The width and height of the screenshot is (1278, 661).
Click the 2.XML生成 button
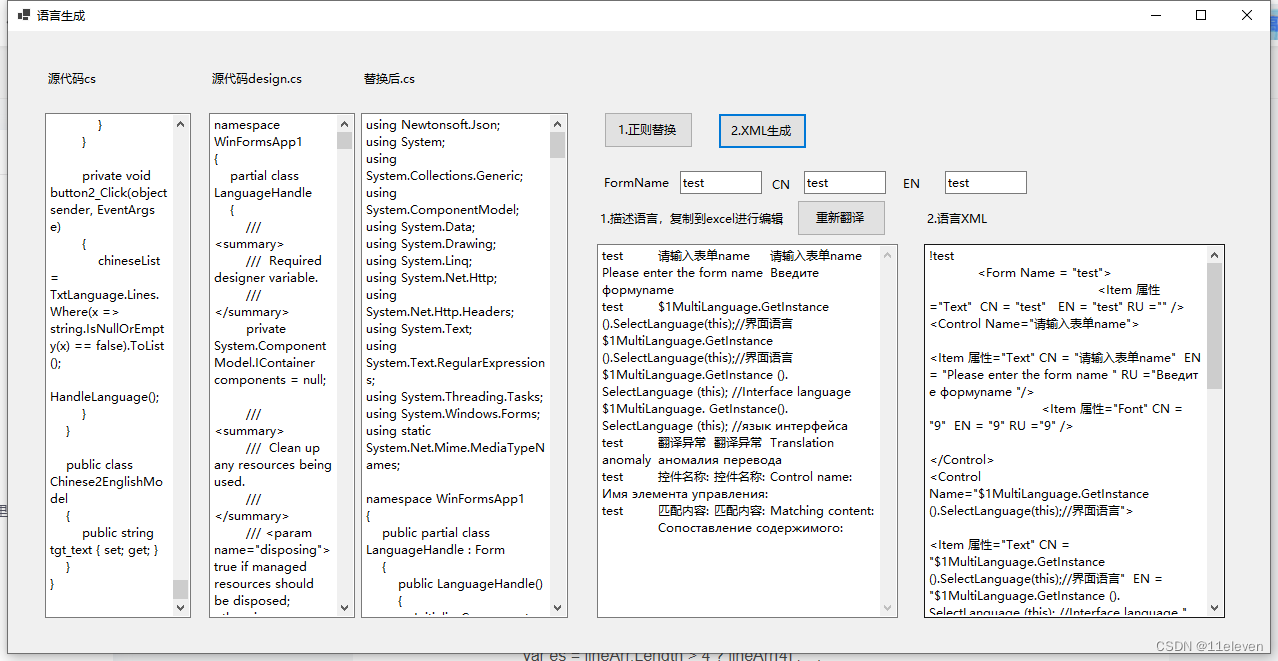[x=762, y=131]
